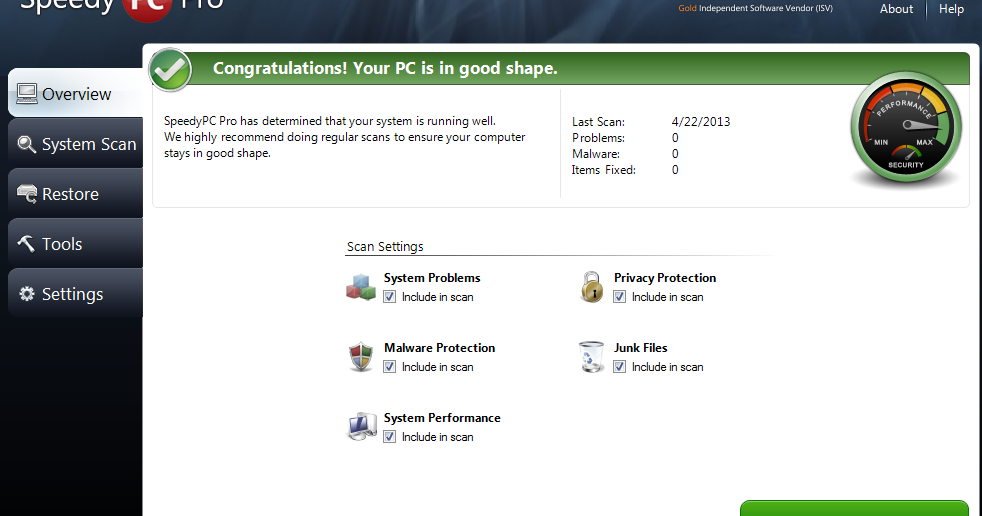This screenshot has height=516, width=982.
Task: Uncheck Privacy Protection include in scan
Action: 619,297
